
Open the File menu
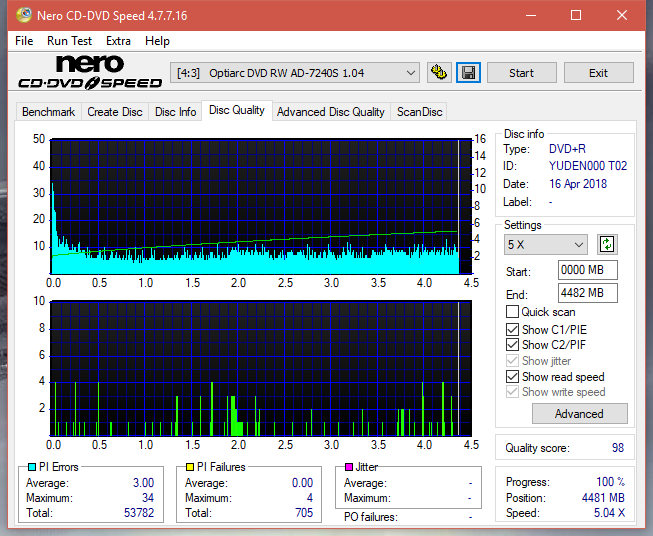(24, 41)
